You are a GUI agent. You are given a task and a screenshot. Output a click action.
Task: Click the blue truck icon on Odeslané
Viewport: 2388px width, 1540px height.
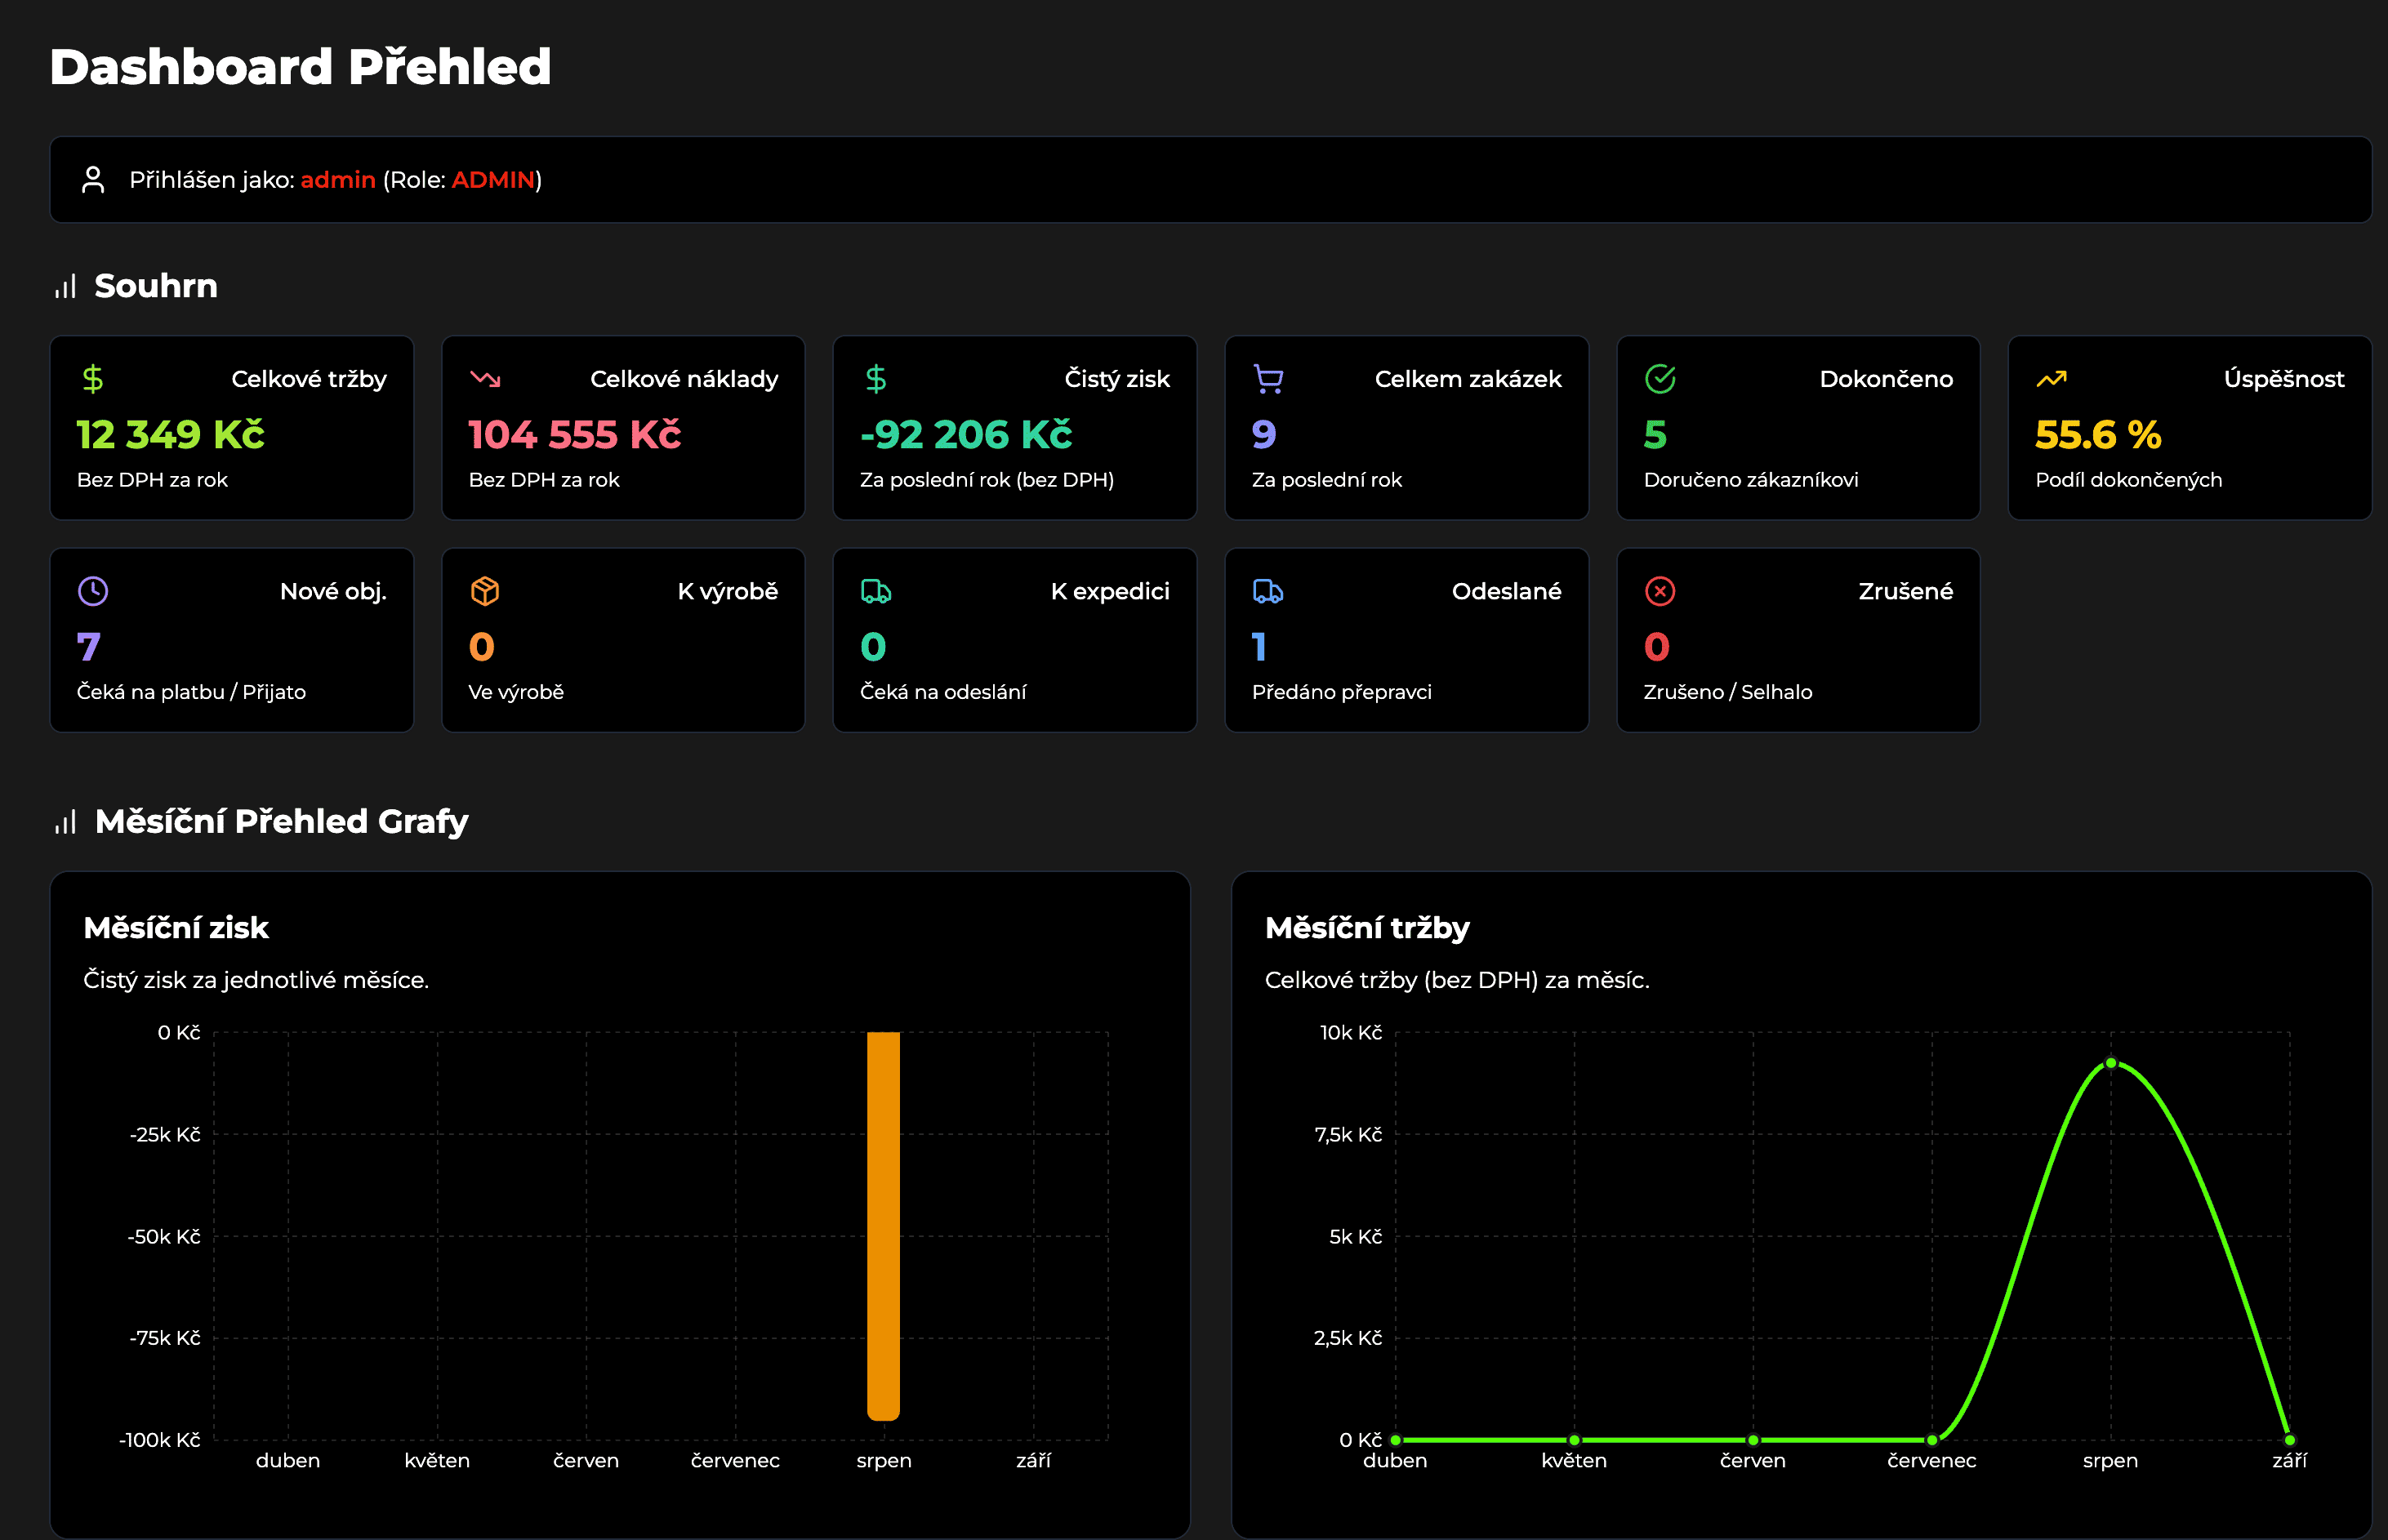point(1268,591)
